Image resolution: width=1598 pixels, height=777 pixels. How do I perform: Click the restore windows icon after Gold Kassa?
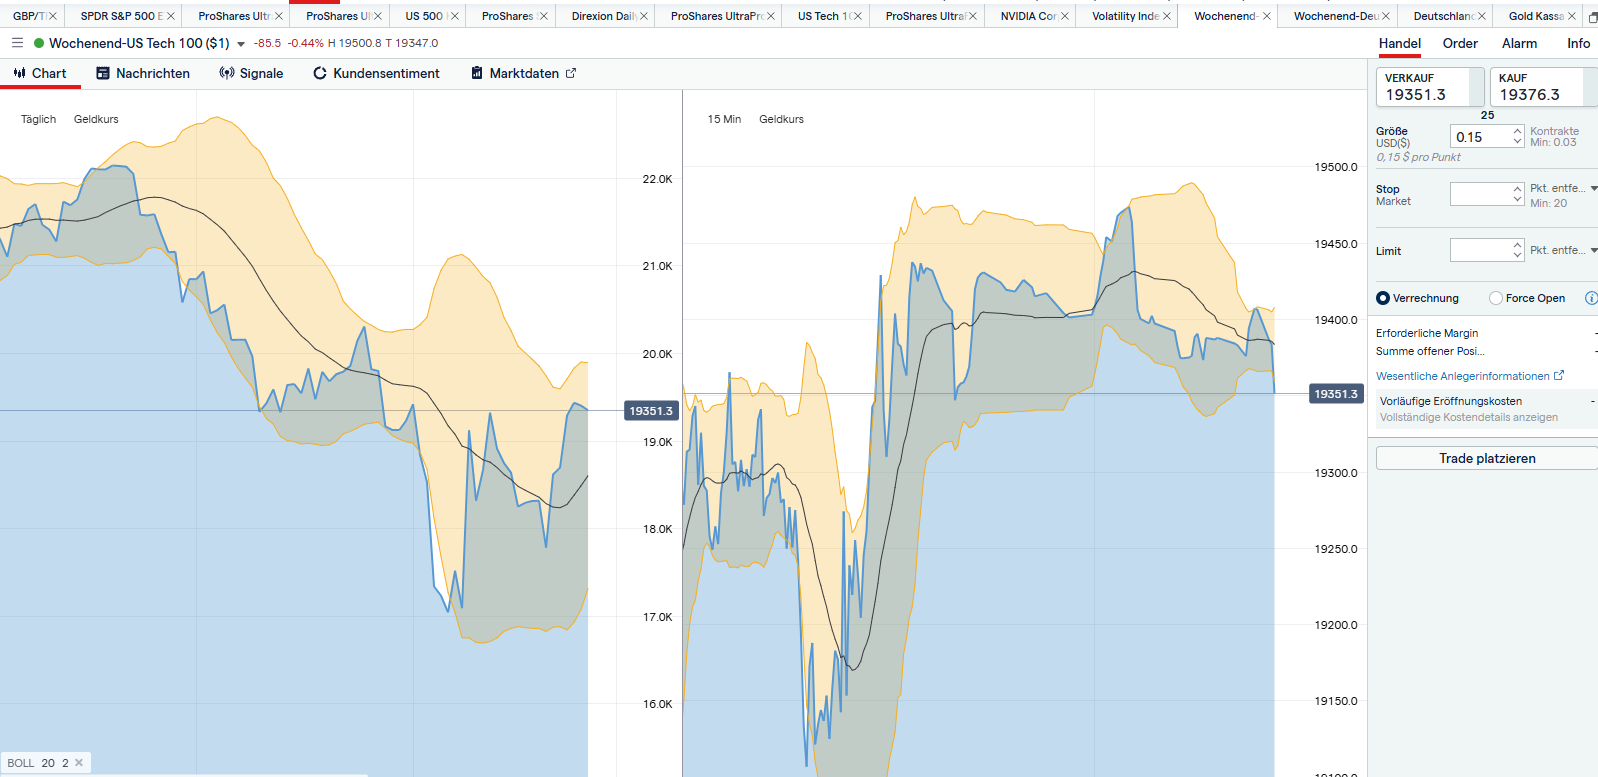pos(1592,16)
